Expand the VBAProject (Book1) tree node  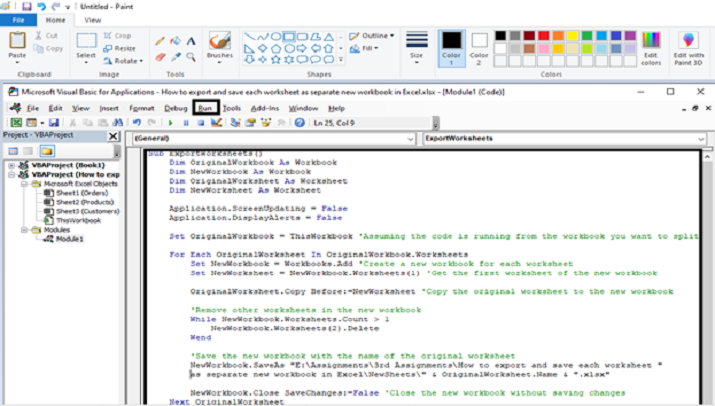click(11, 166)
